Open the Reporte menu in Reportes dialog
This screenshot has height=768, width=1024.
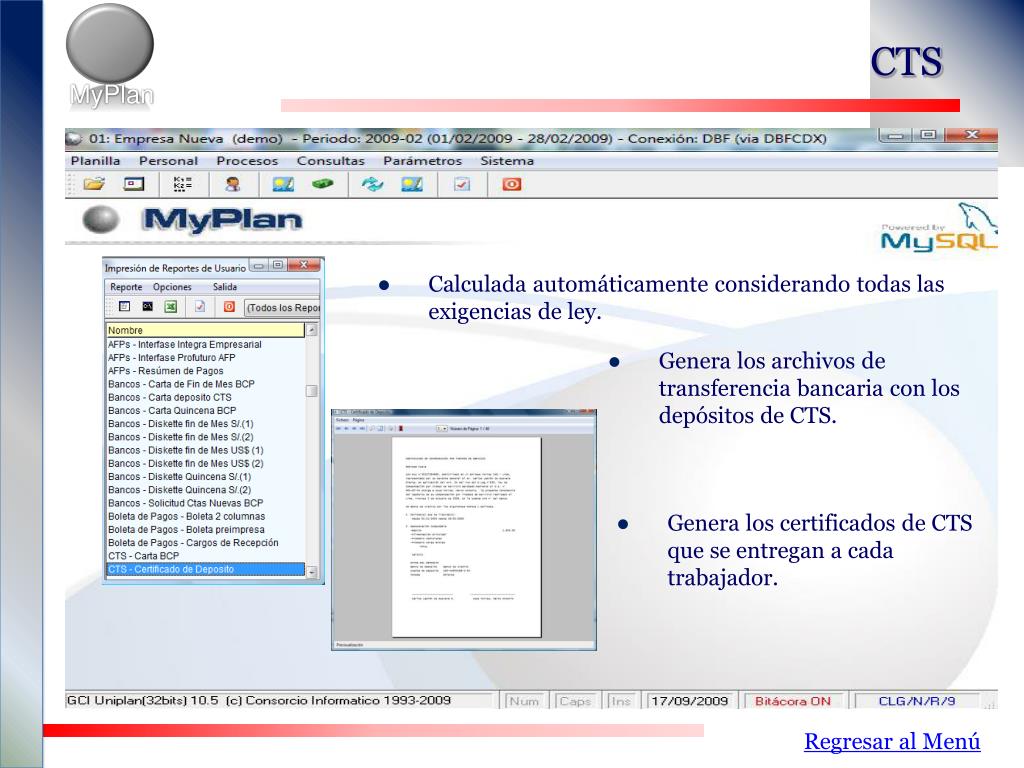[x=126, y=287]
